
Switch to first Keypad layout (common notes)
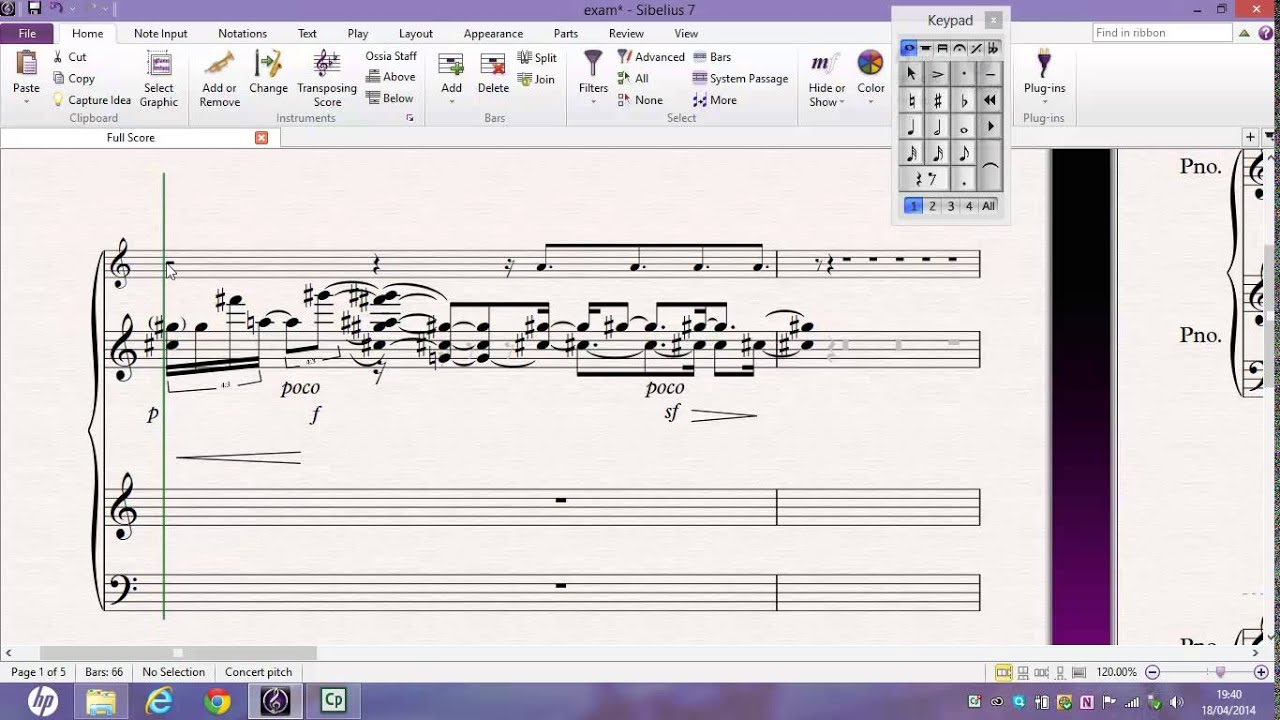908,48
